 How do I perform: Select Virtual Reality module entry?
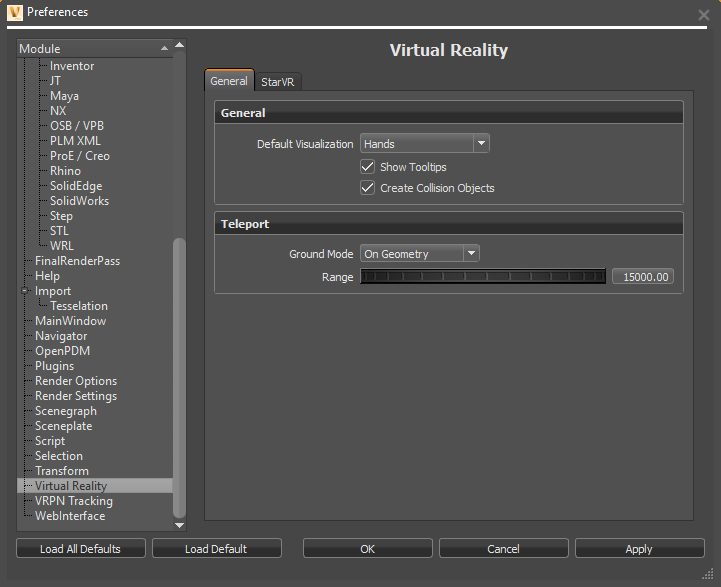tap(95, 485)
